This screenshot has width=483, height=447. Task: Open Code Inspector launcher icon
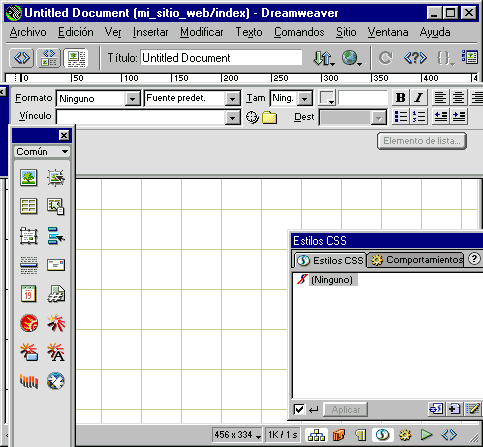point(449,435)
